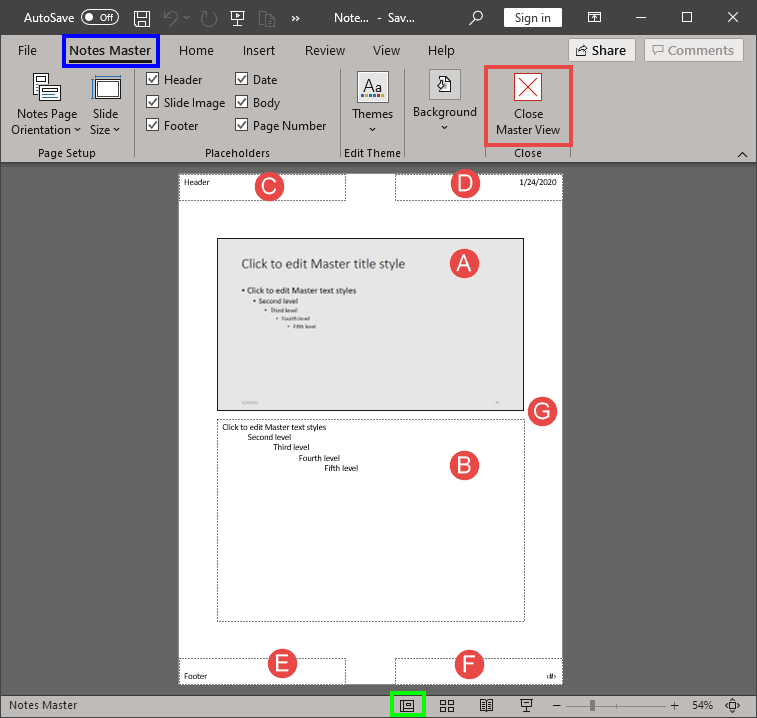757x718 pixels.
Task: Expand the Themes dropdown
Action: (x=372, y=105)
